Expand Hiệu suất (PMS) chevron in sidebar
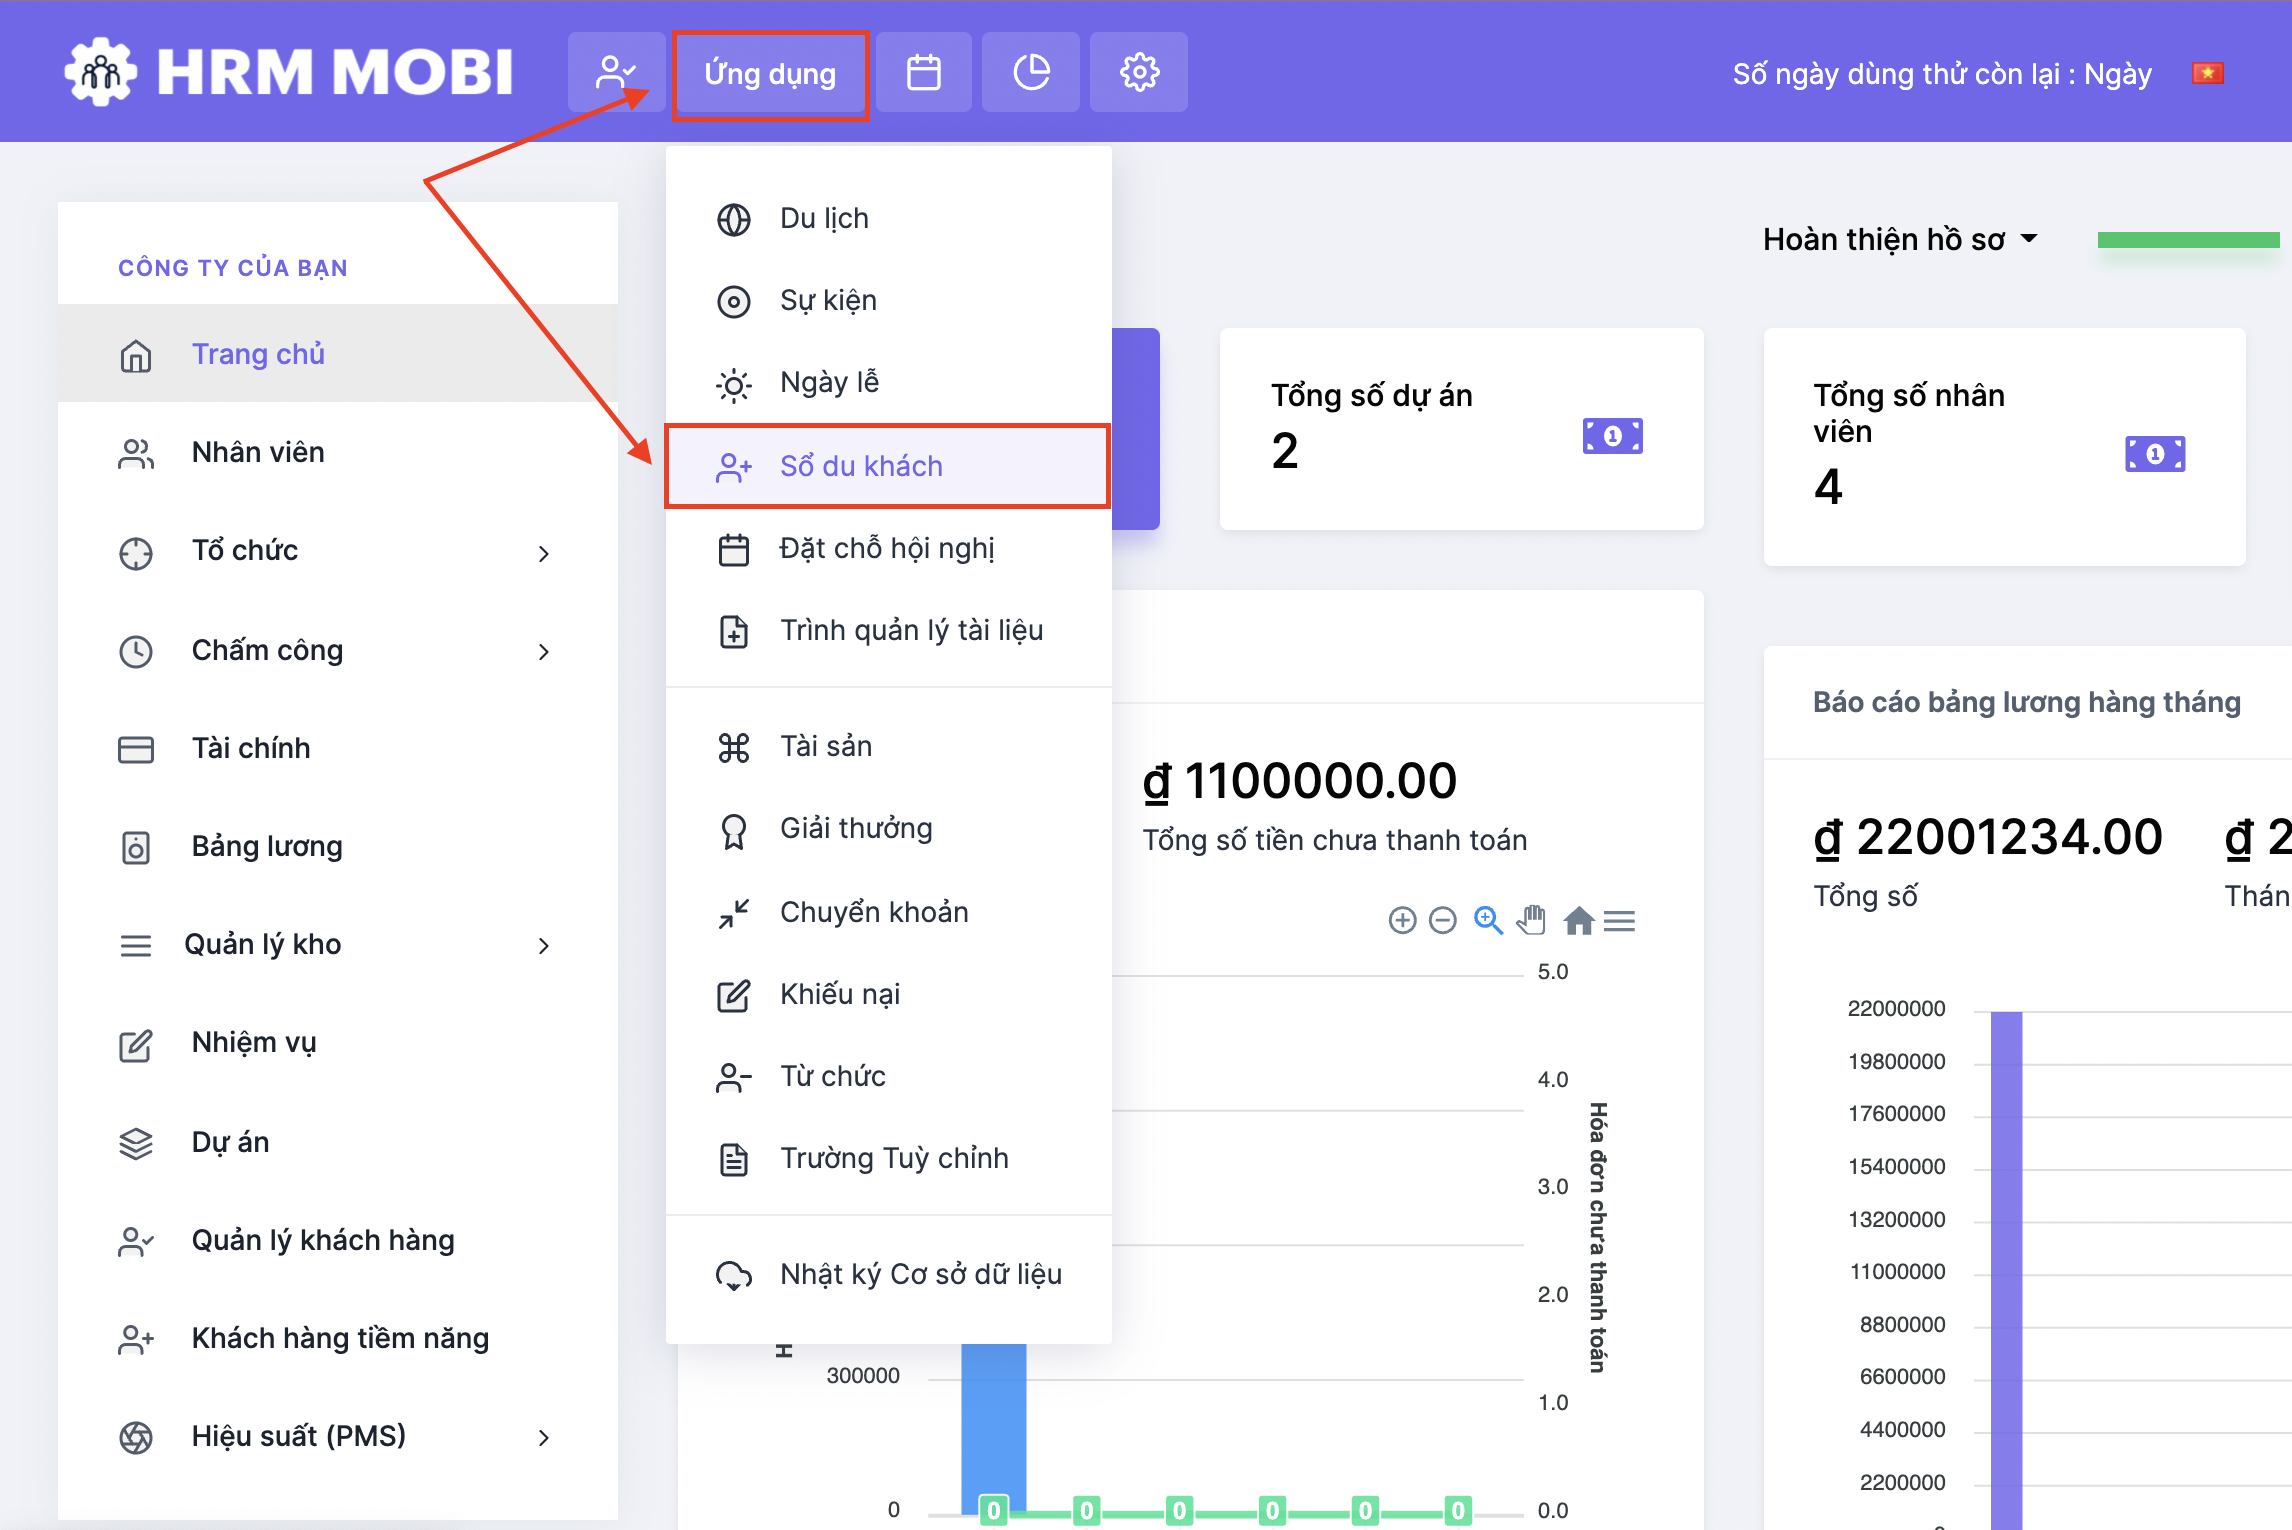The height and width of the screenshot is (1530, 2292). pyautogui.click(x=544, y=1438)
